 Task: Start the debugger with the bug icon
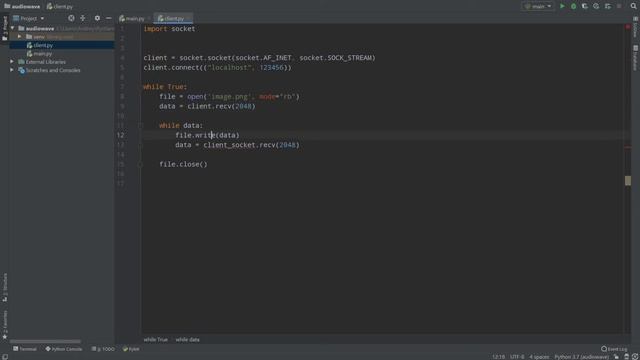pyautogui.click(x=573, y=6)
